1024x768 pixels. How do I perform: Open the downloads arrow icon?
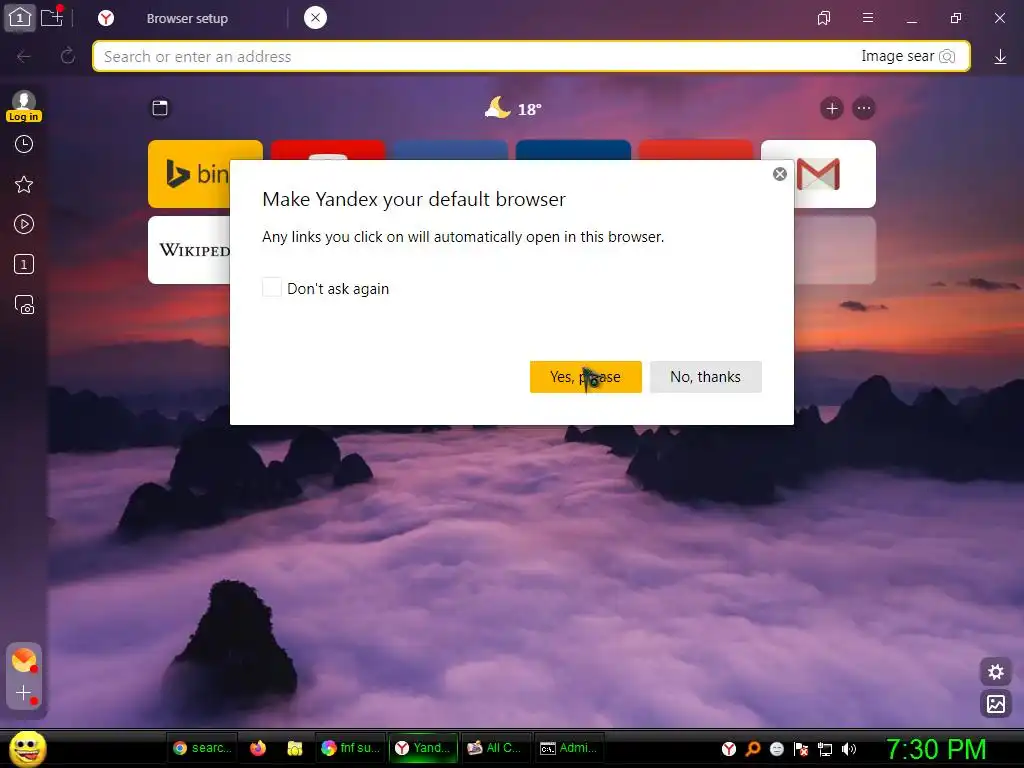click(1000, 57)
